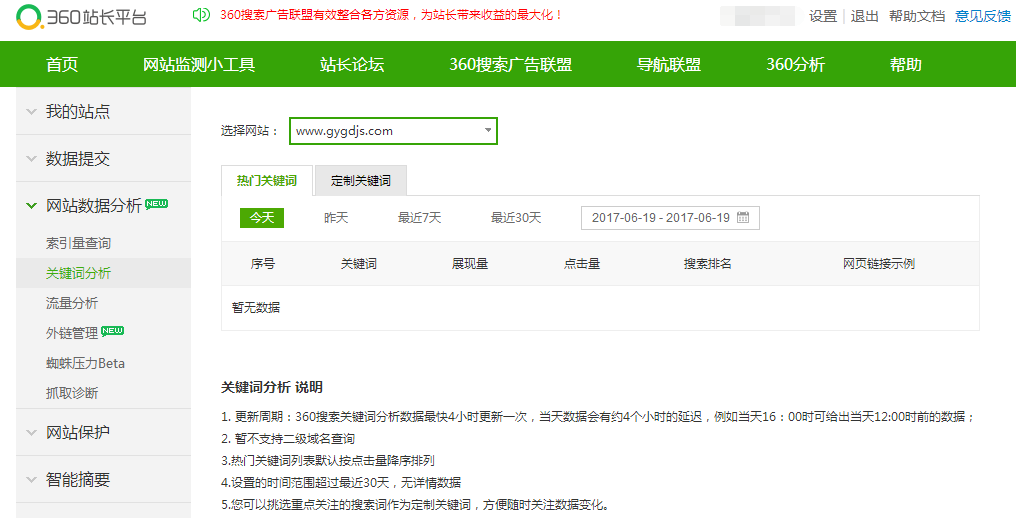Viewport: 1016px width, 518px height.
Task: Expand the 数据提交 sidebar section
Action: (78, 159)
